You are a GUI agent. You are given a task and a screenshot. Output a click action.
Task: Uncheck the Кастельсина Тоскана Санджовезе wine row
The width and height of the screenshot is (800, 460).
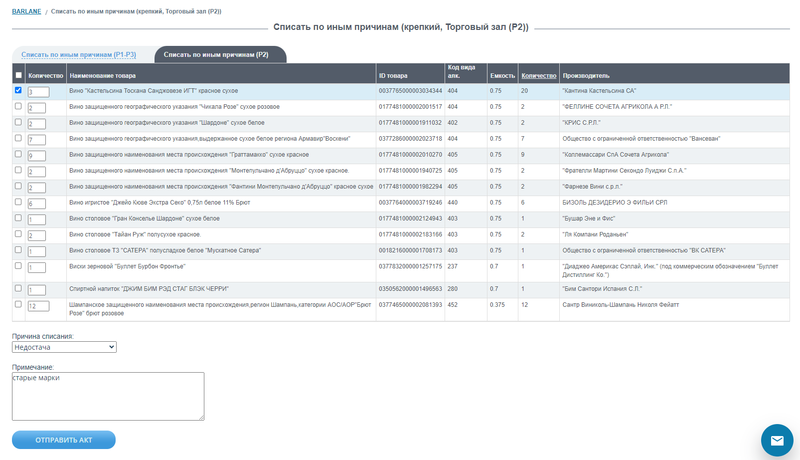pos(18,90)
